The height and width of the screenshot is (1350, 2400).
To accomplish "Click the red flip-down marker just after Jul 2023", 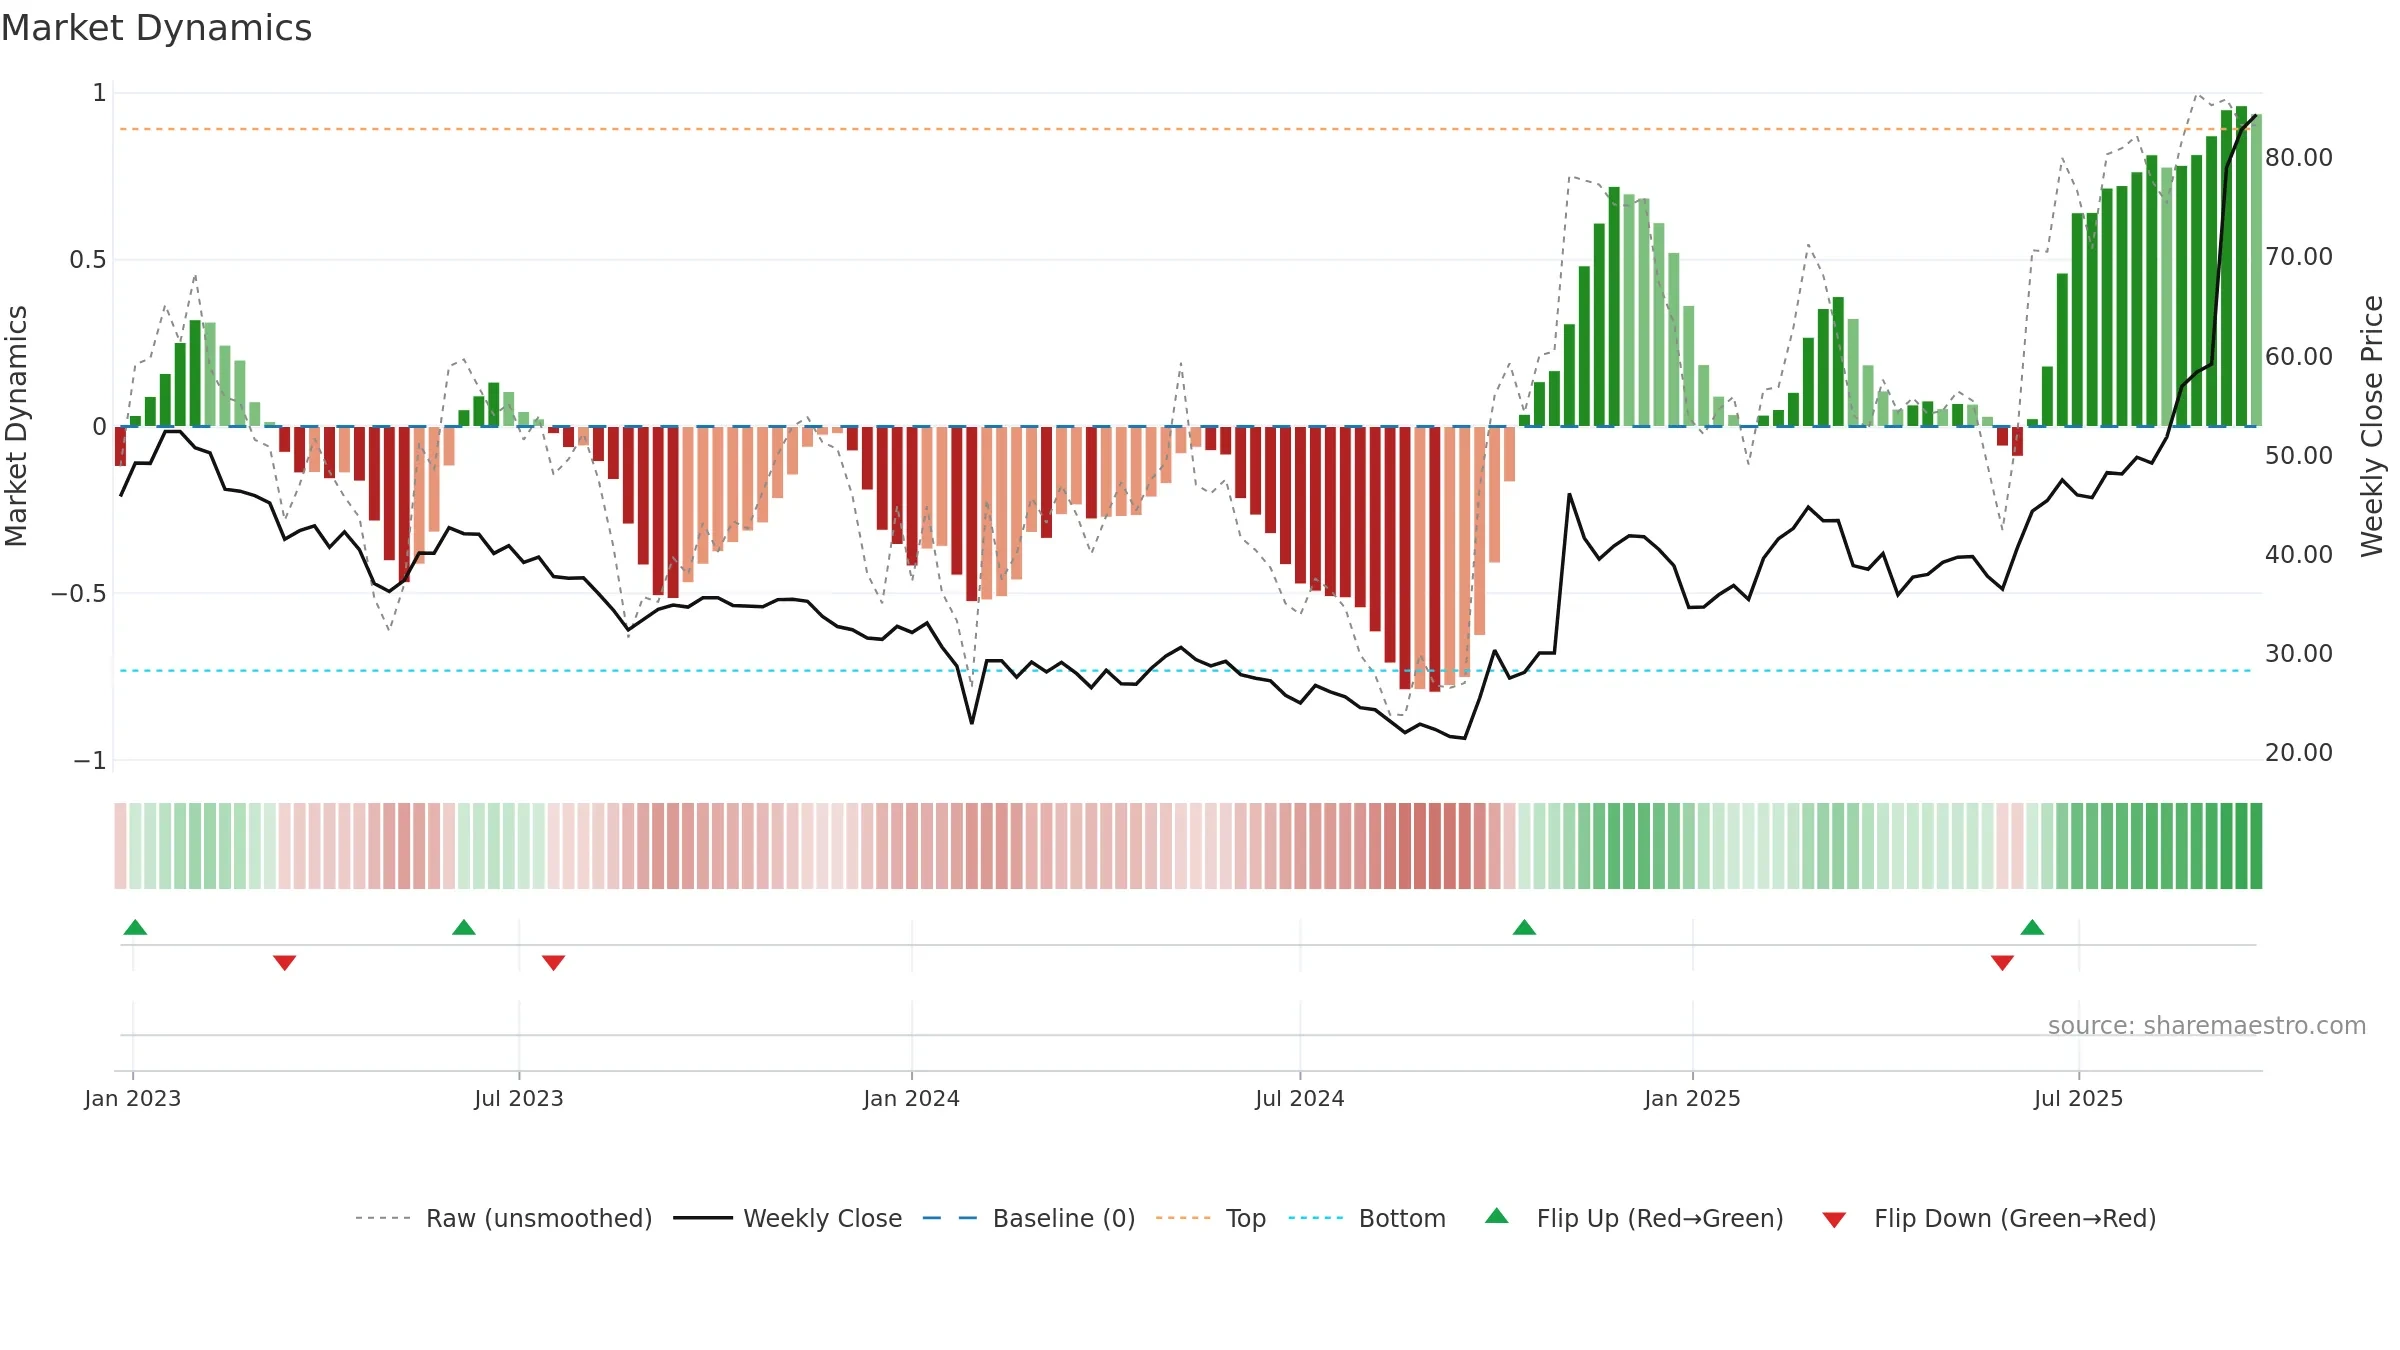I will coord(554,963).
